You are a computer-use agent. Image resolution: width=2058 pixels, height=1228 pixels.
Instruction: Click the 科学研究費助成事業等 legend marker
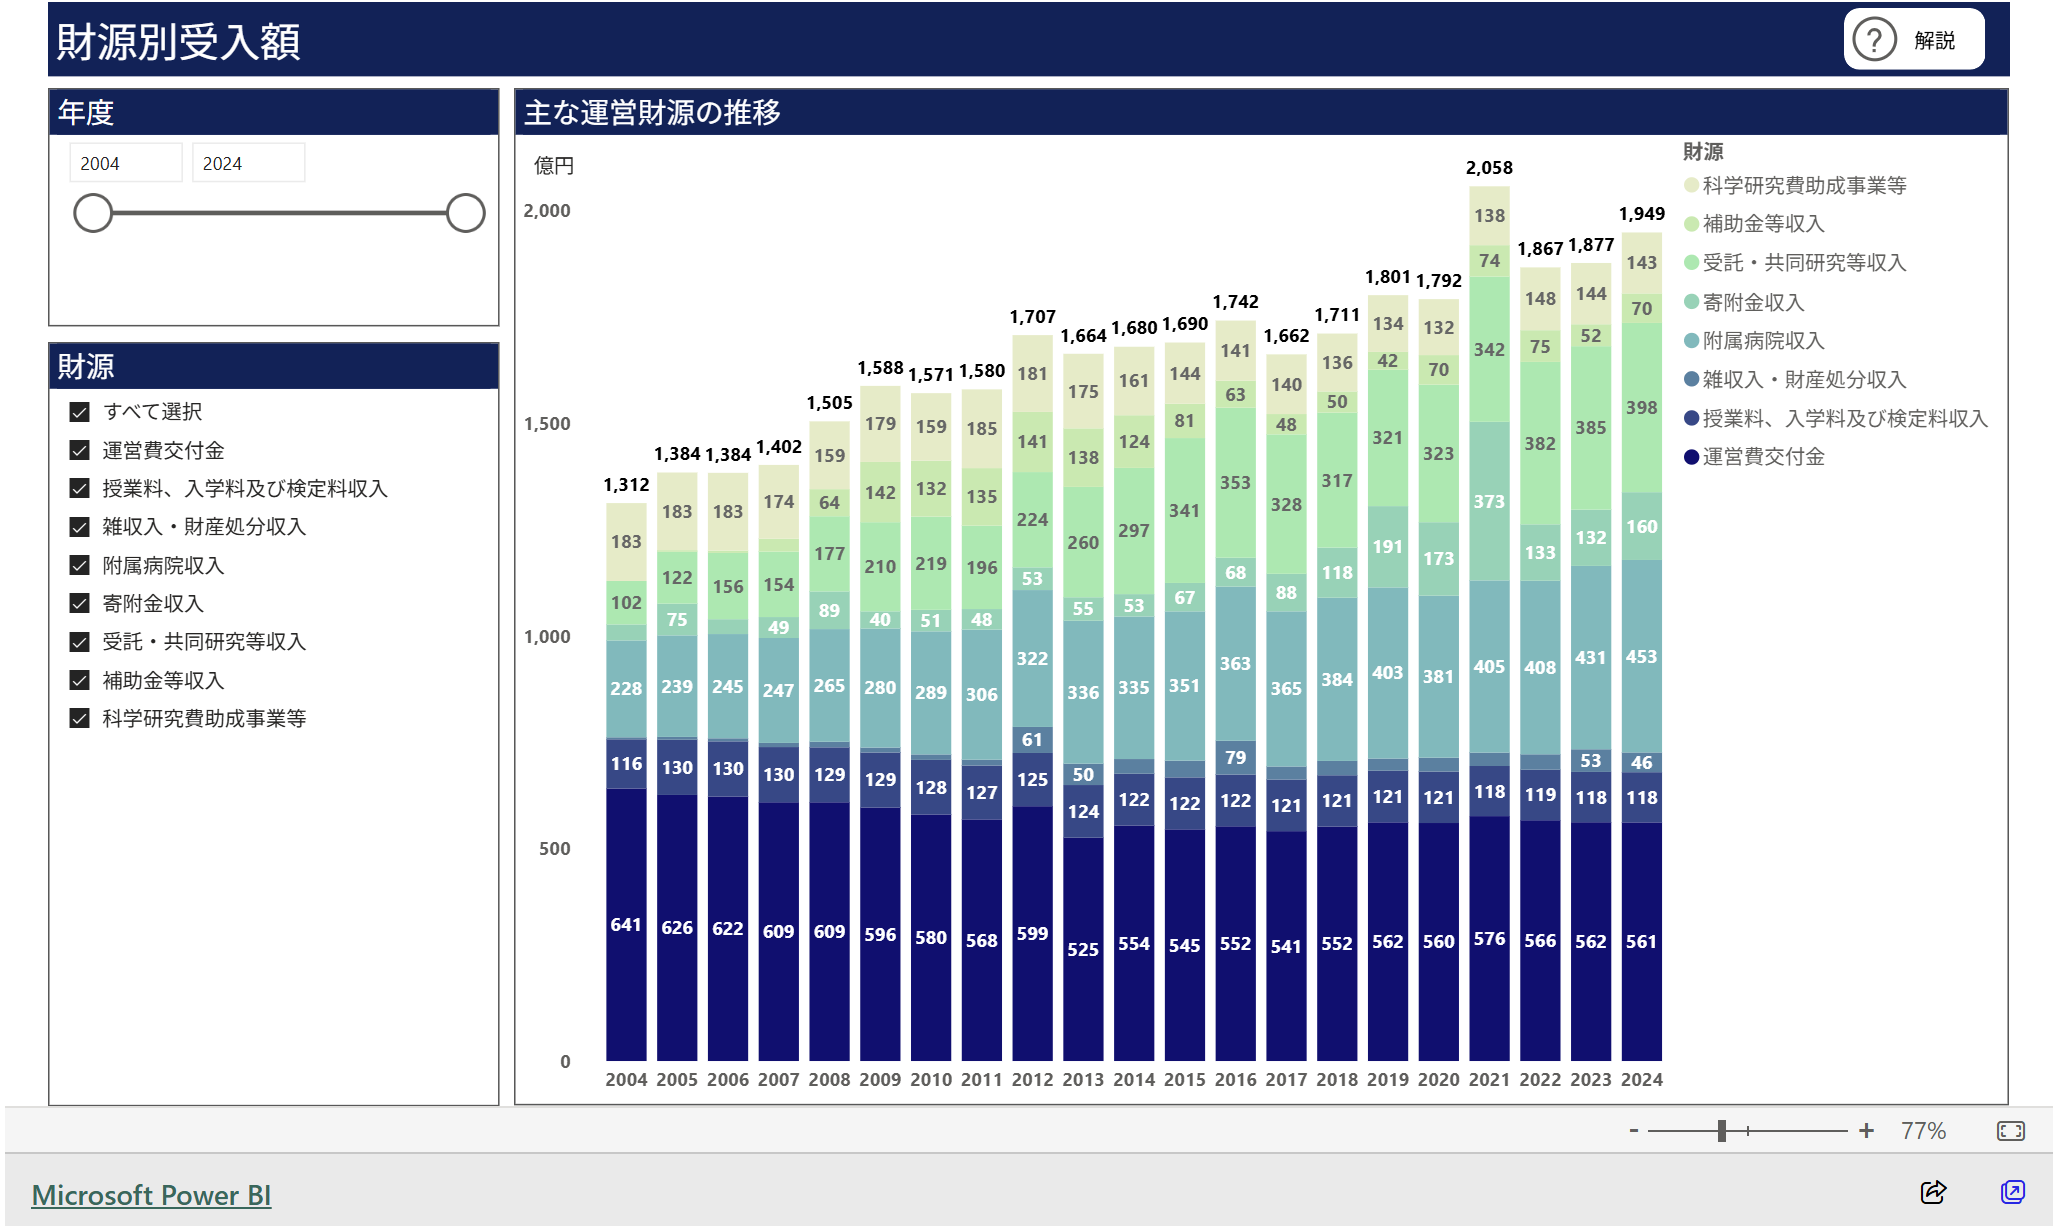(1691, 185)
